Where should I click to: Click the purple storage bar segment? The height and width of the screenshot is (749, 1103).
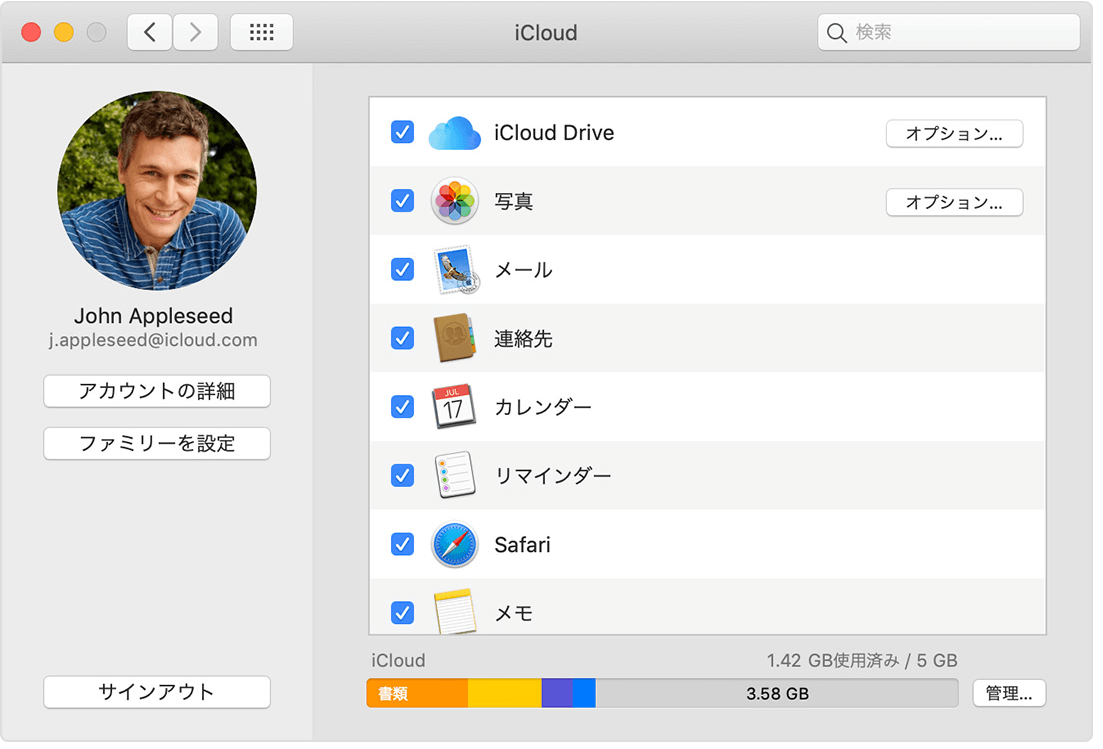(x=557, y=693)
